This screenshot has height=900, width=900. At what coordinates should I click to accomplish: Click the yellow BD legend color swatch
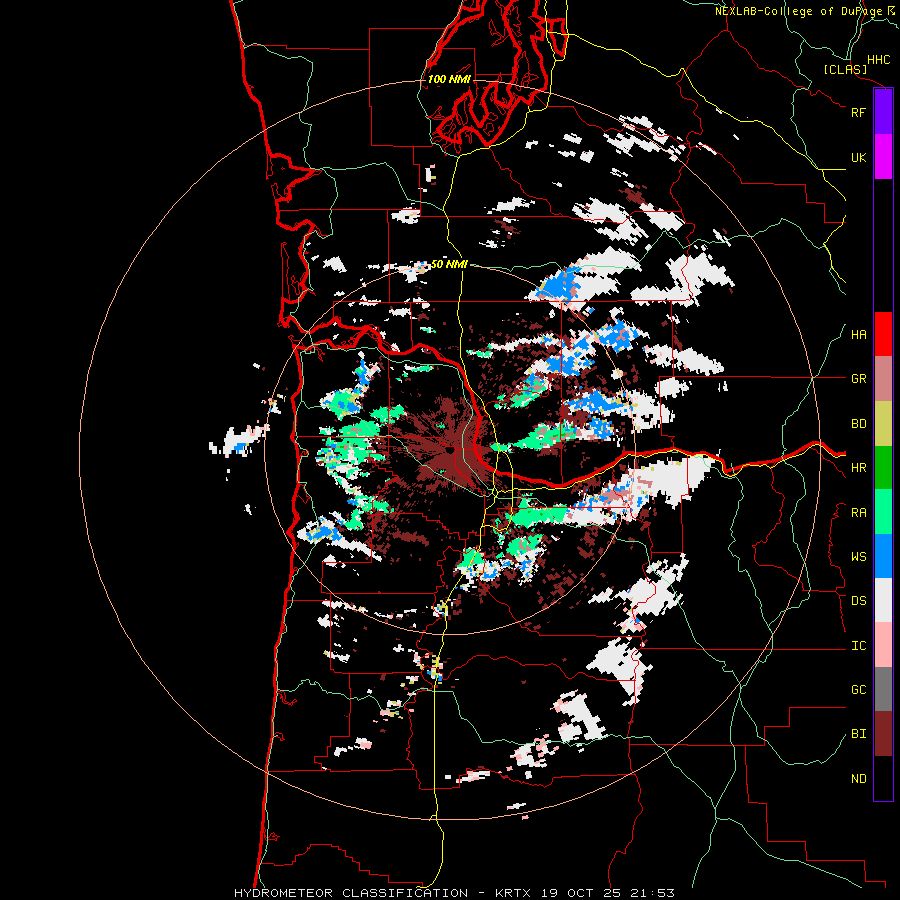883,424
